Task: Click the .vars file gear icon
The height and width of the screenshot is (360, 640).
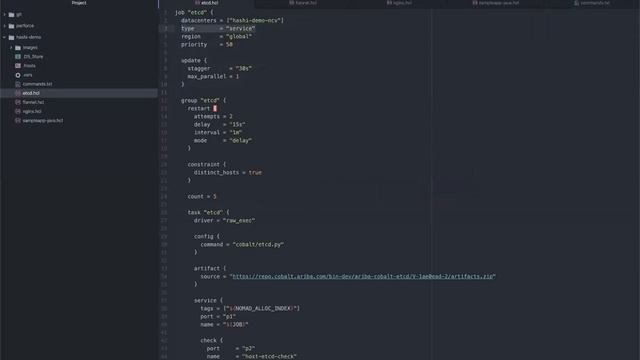Action: tap(18, 75)
